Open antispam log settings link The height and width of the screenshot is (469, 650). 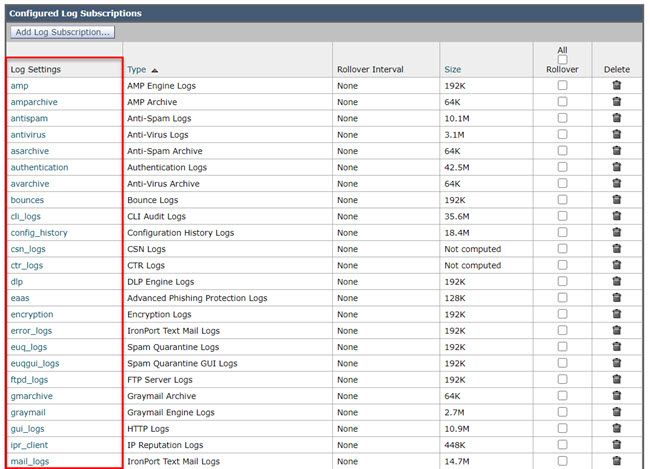coord(29,119)
